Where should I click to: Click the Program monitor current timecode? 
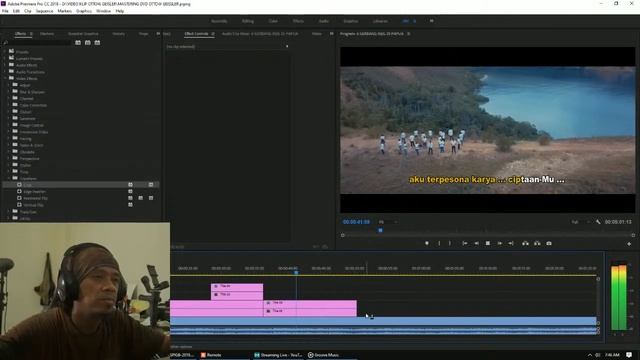pos(356,222)
